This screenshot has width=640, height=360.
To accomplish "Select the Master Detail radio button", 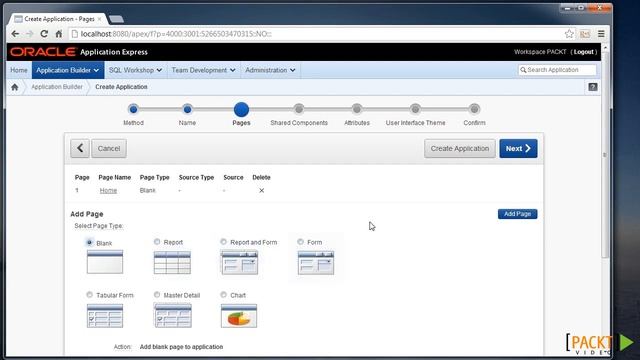I will click(x=157, y=294).
